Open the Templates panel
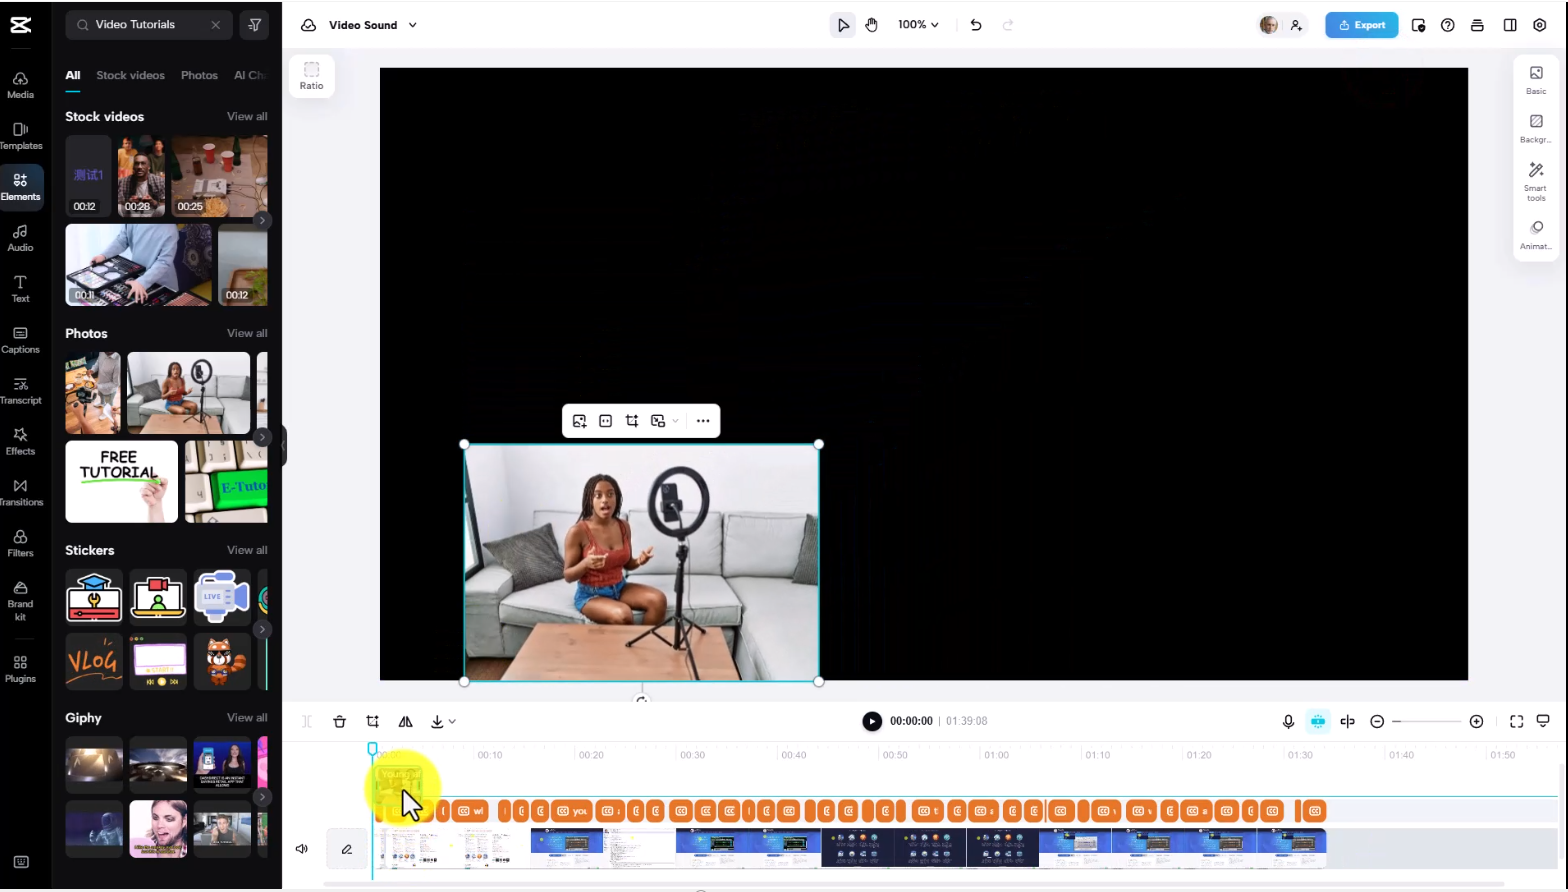1568x892 pixels. click(20, 136)
